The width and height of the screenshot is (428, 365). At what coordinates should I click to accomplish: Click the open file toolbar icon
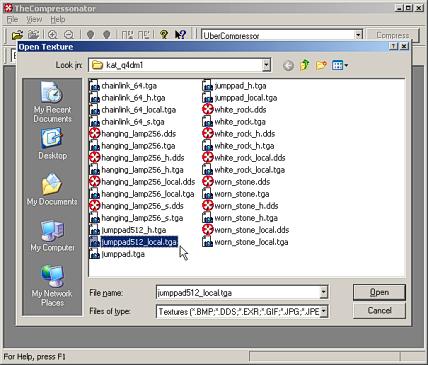17,35
